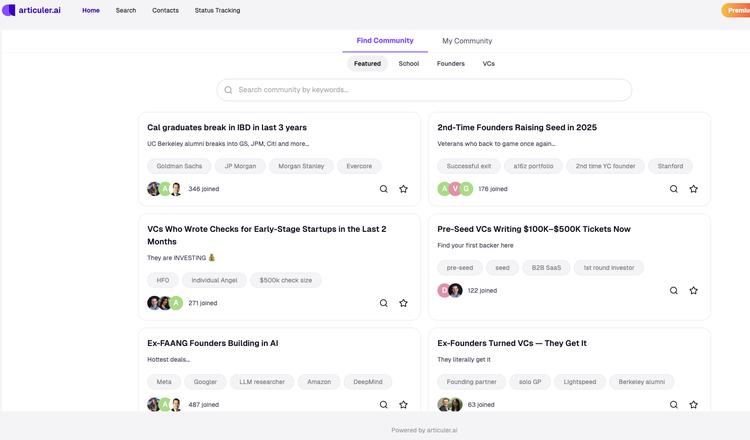Click magnifier icon on VCs Who Wrote Checks card

point(383,303)
